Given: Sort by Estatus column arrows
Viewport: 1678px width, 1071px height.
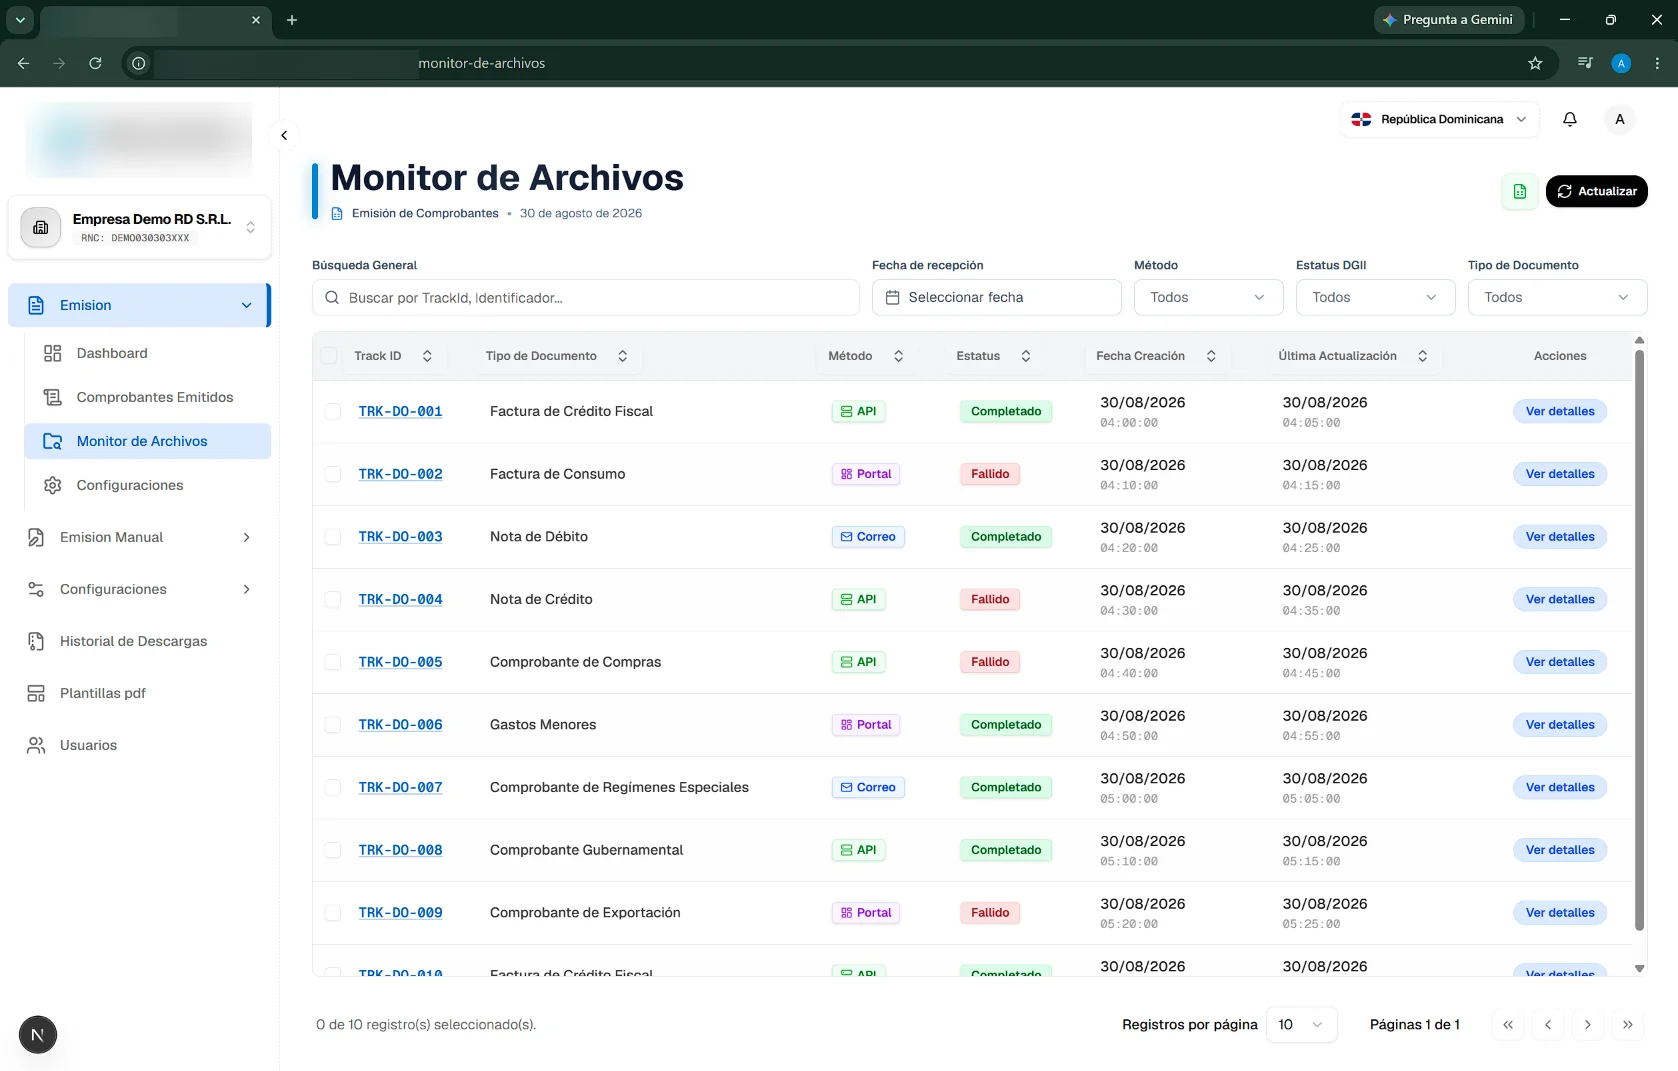Looking at the screenshot, I should click(x=1025, y=356).
